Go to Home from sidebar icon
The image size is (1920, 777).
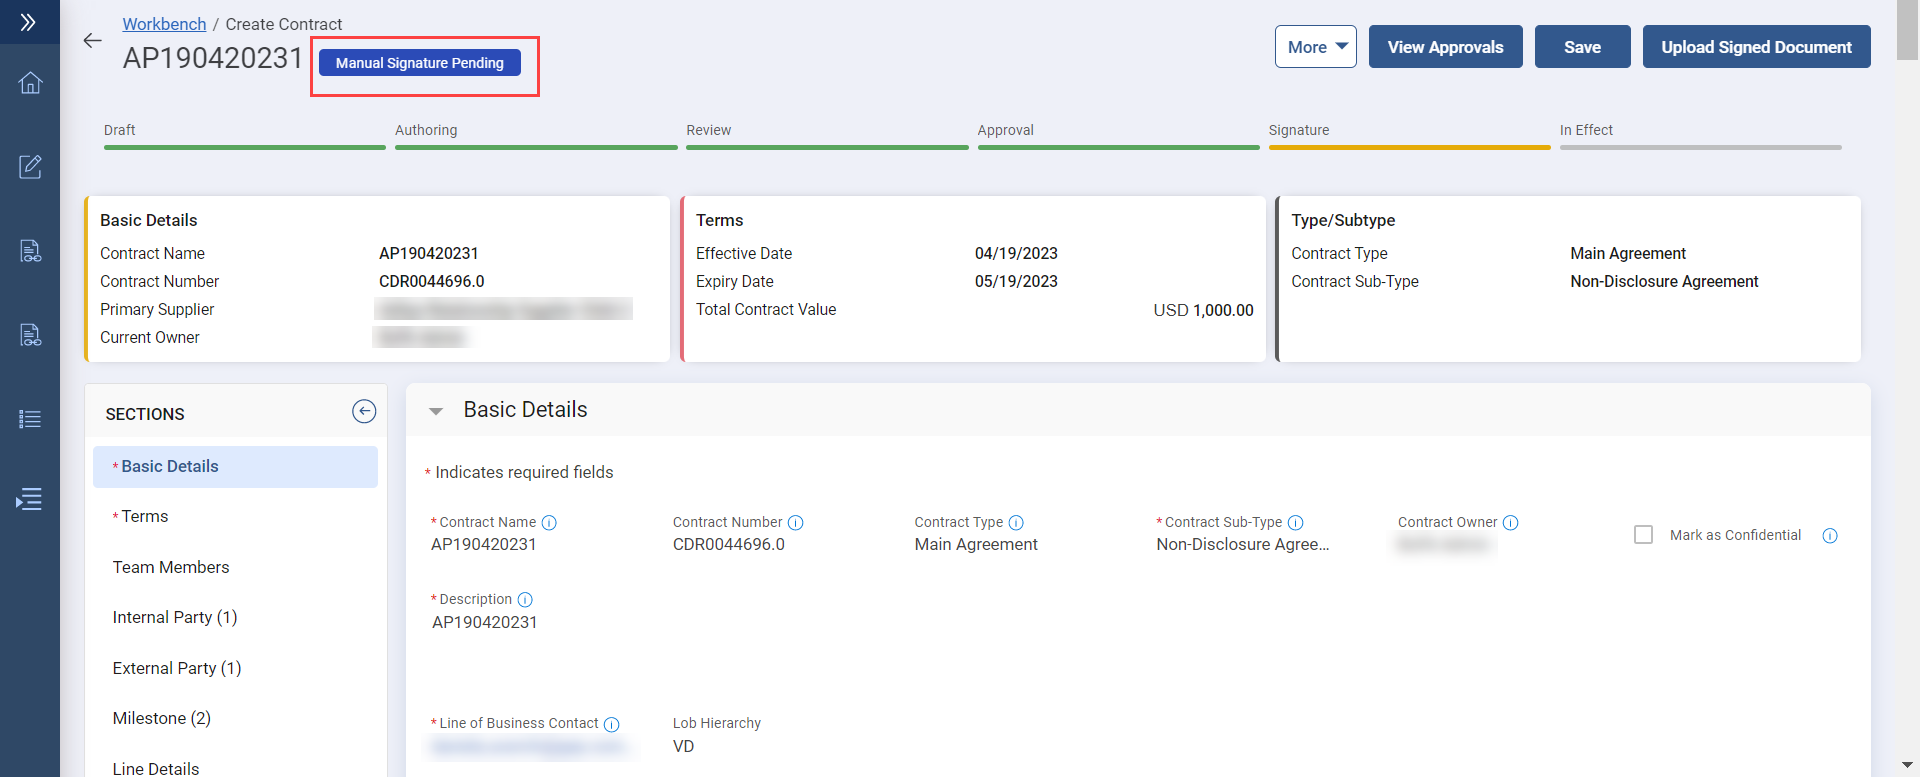[x=30, y=83]
